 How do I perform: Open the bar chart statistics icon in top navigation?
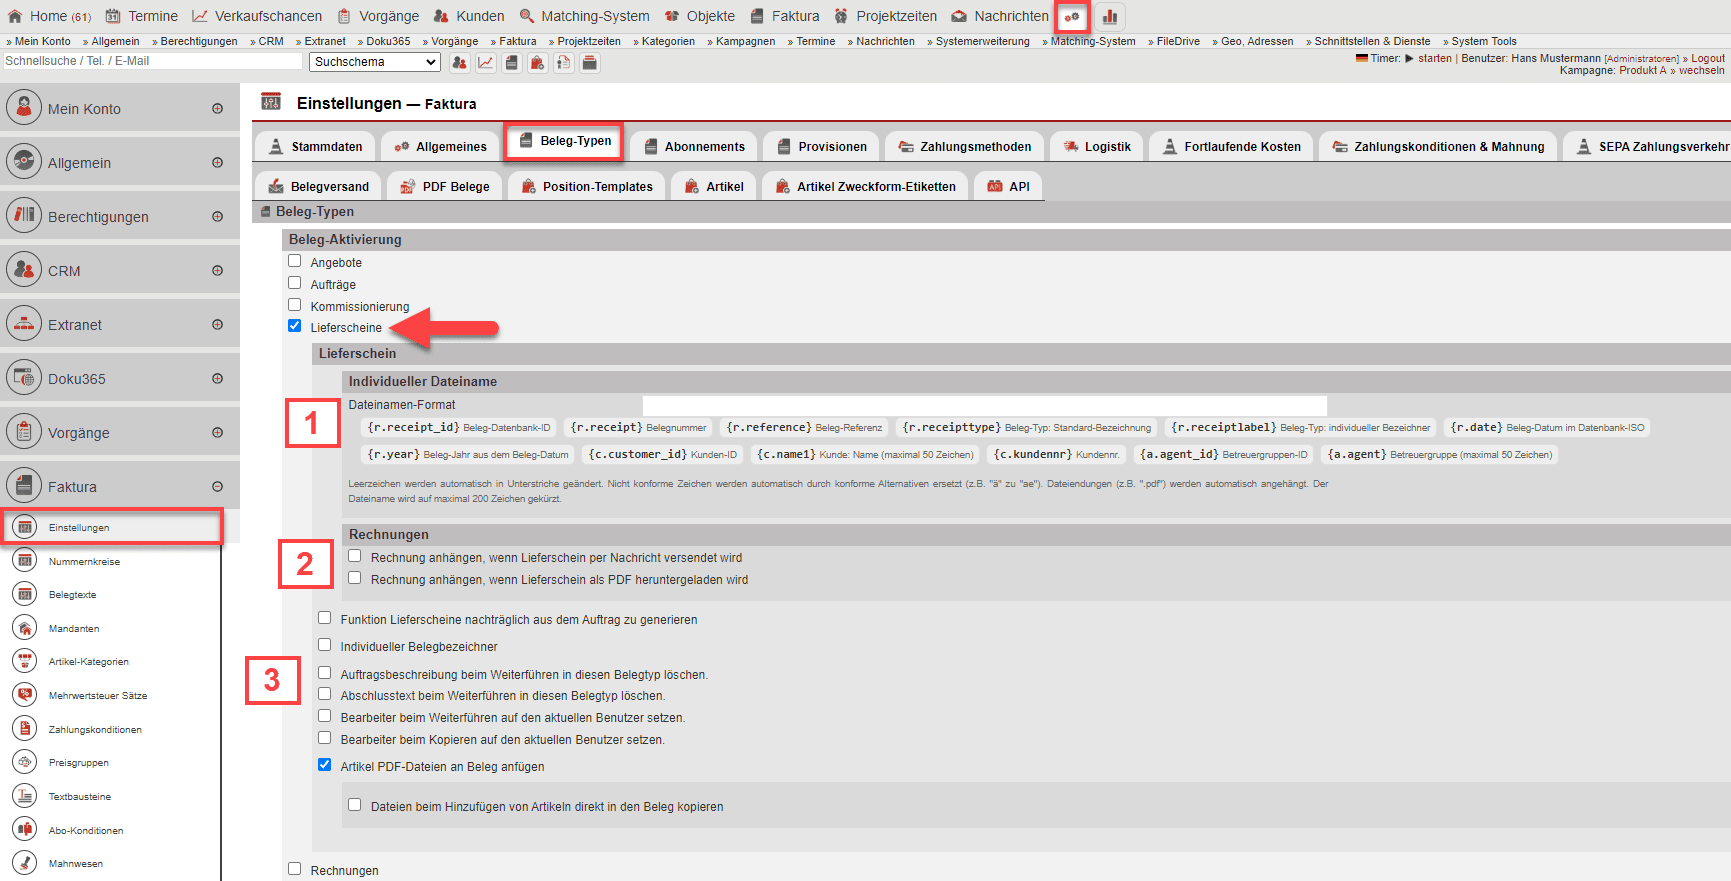pyautogui.click(x=1109, y=17)
